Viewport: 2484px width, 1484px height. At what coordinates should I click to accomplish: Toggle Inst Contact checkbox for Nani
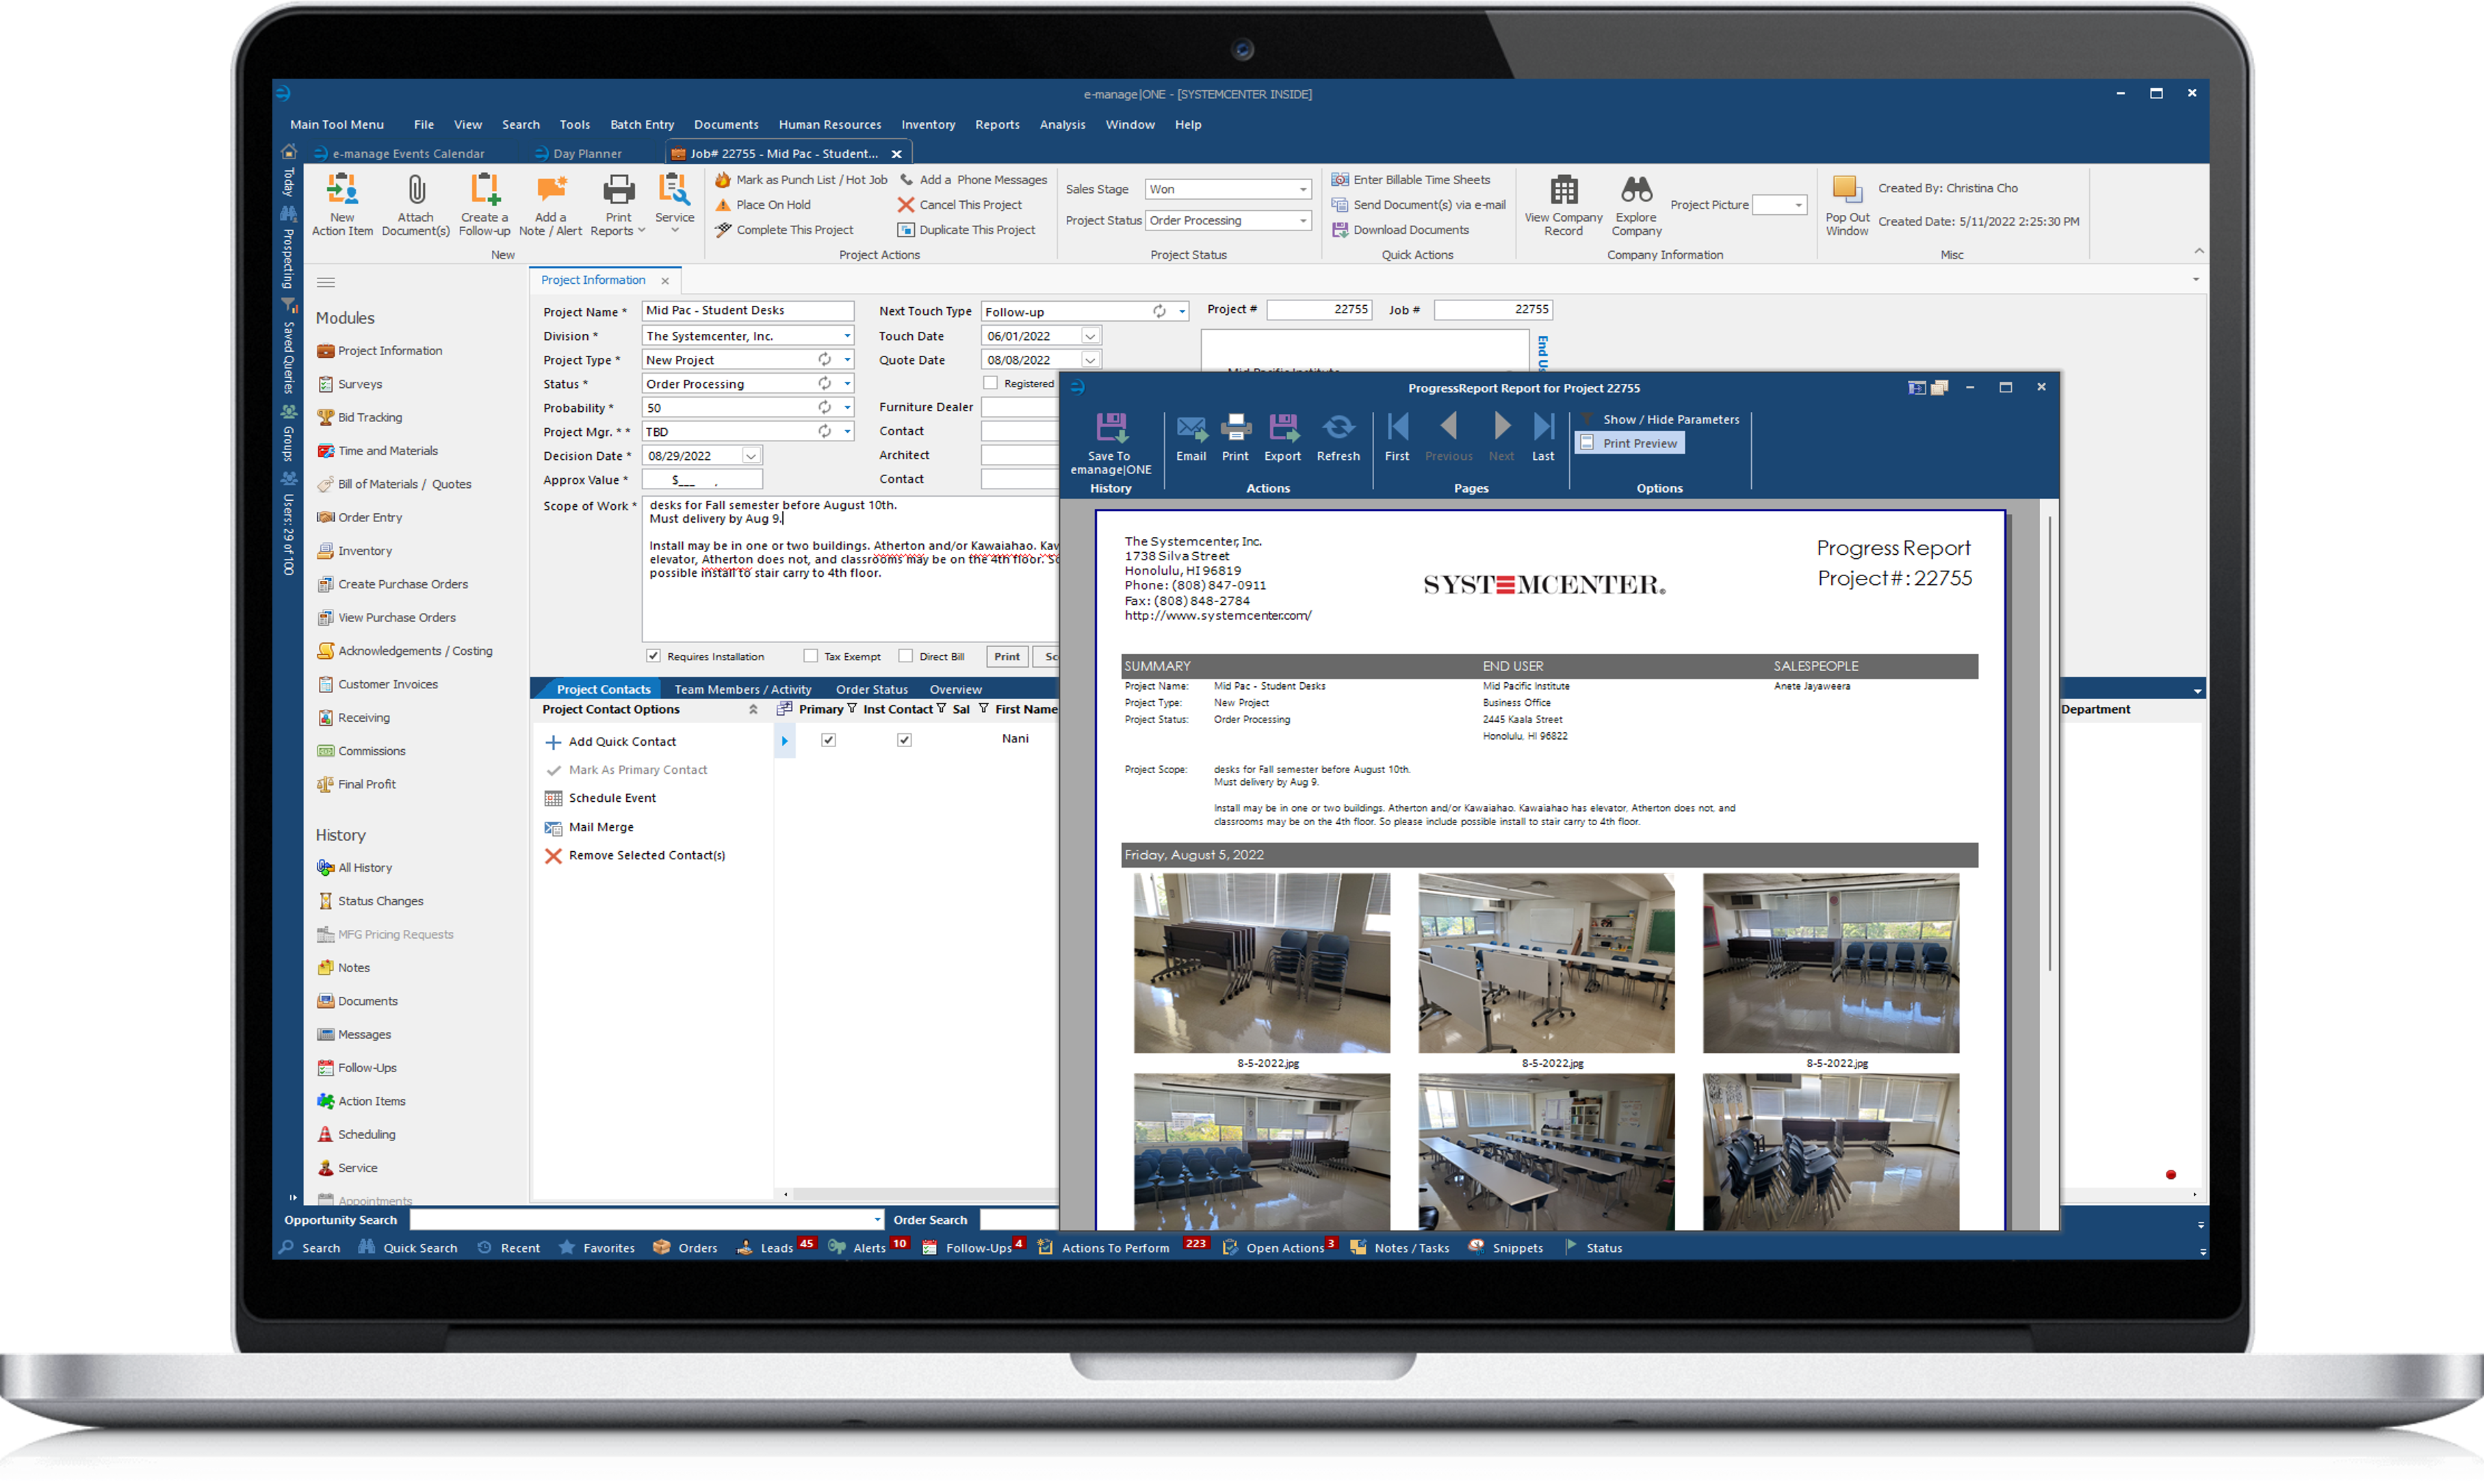[x=904, y=740]
